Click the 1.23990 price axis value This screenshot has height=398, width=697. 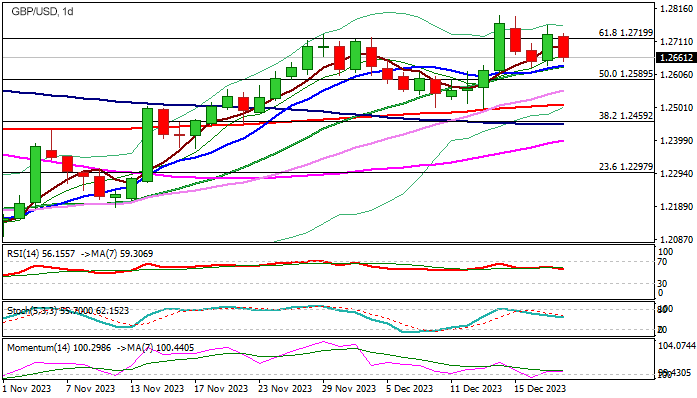pos(677,141)
